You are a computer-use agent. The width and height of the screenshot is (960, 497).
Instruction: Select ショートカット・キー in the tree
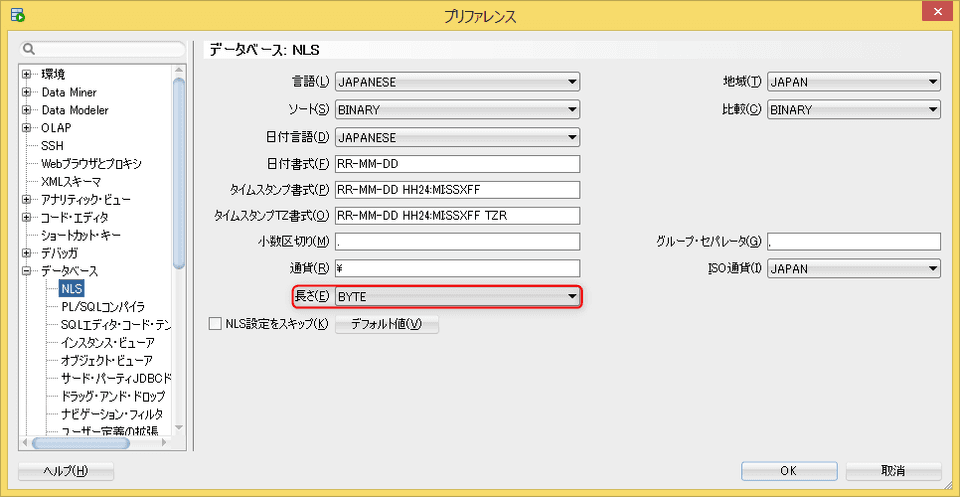click(x=81, y=235)
